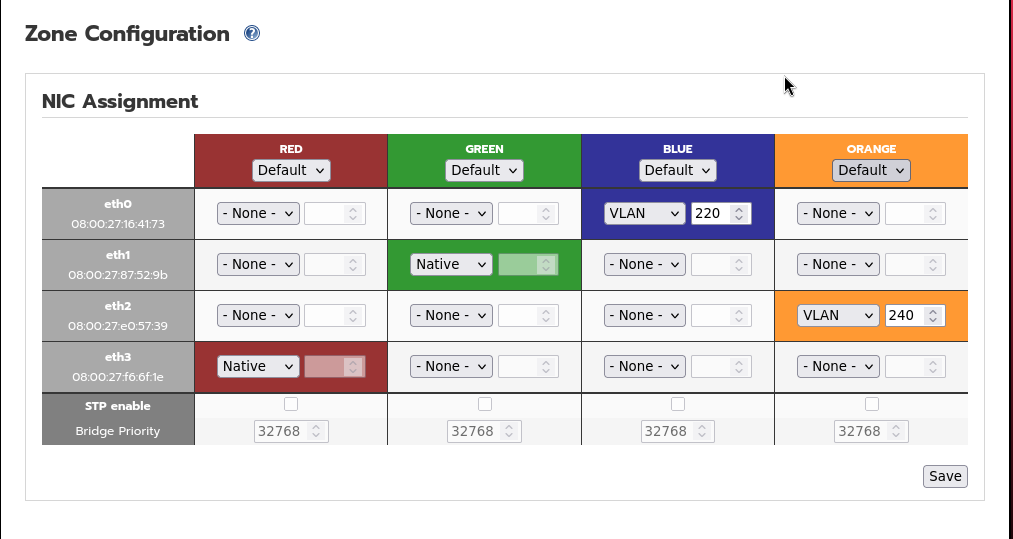Open the Zone Configuration help icon
This screenshot has height=539, width=1013.
252,33
